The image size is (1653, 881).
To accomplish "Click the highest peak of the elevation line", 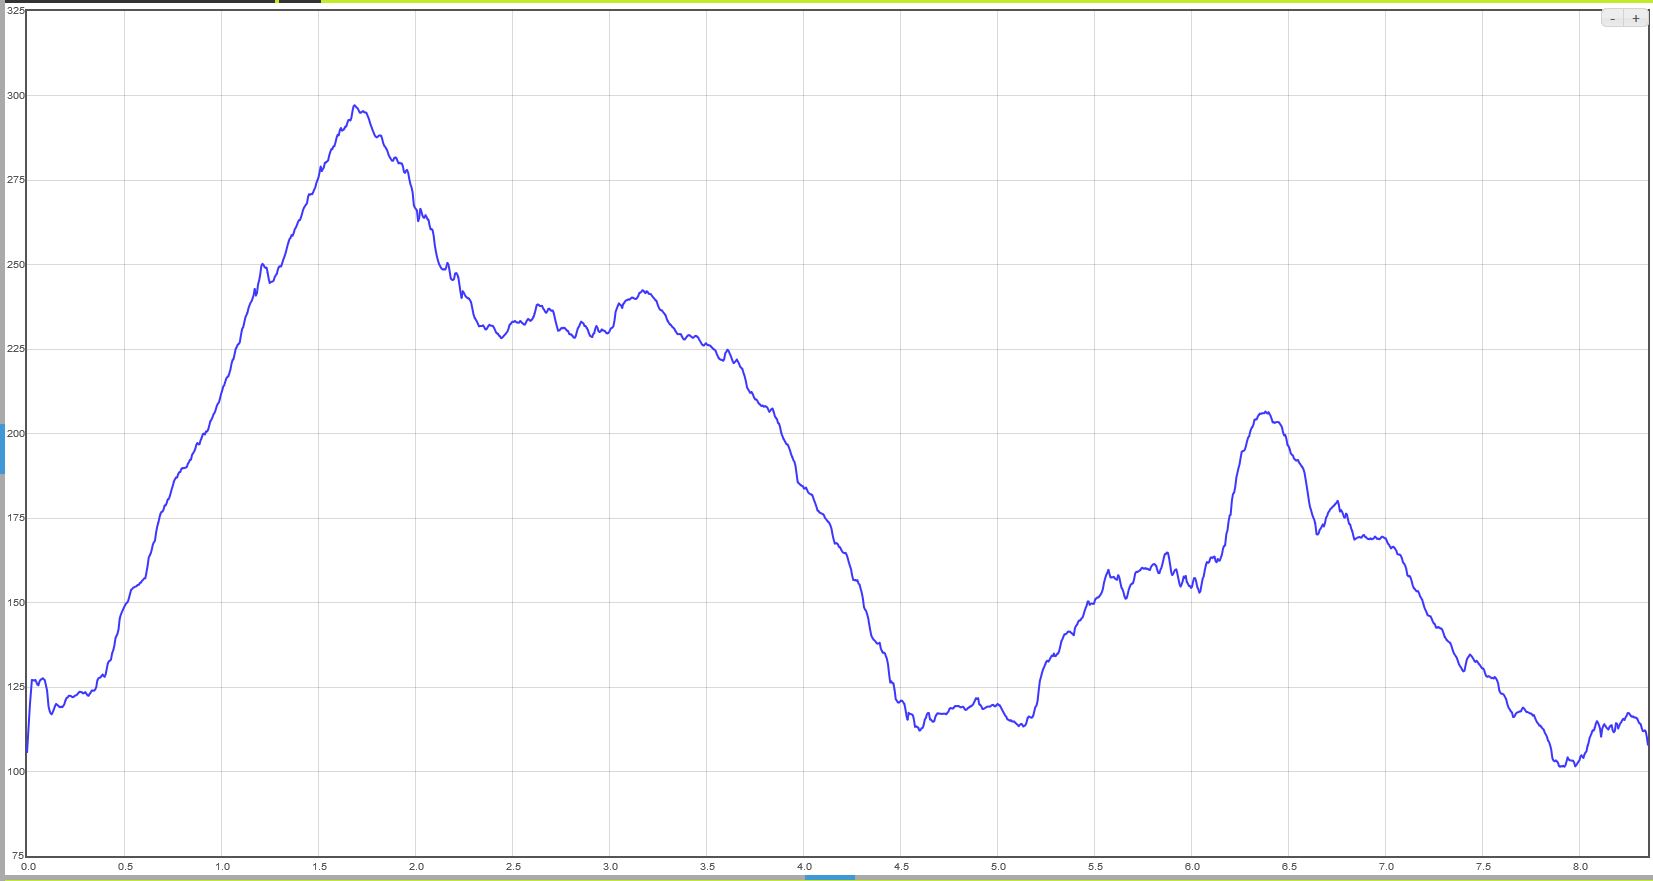I will (355, 106).
